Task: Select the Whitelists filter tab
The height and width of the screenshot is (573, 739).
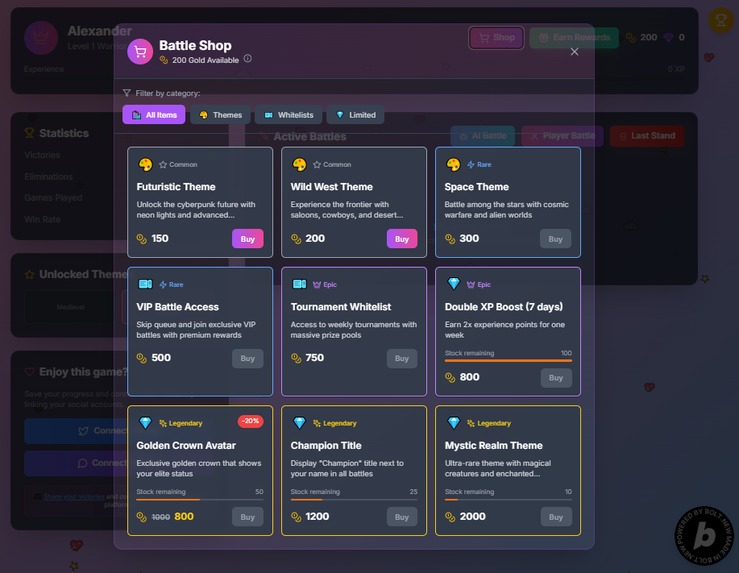Action: [x=288, y=115]
